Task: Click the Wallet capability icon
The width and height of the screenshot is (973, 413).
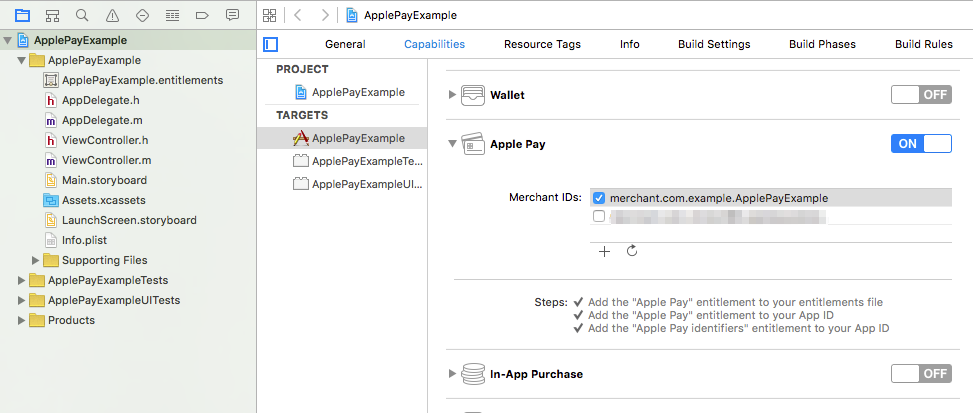Action: click(x=473, y=95)
